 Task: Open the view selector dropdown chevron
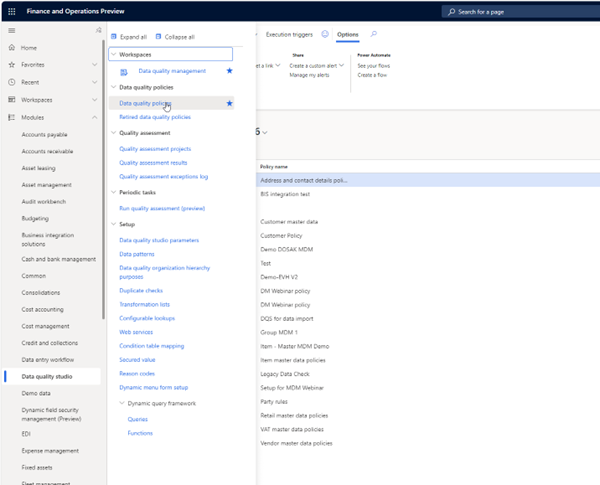pos(265,132)
